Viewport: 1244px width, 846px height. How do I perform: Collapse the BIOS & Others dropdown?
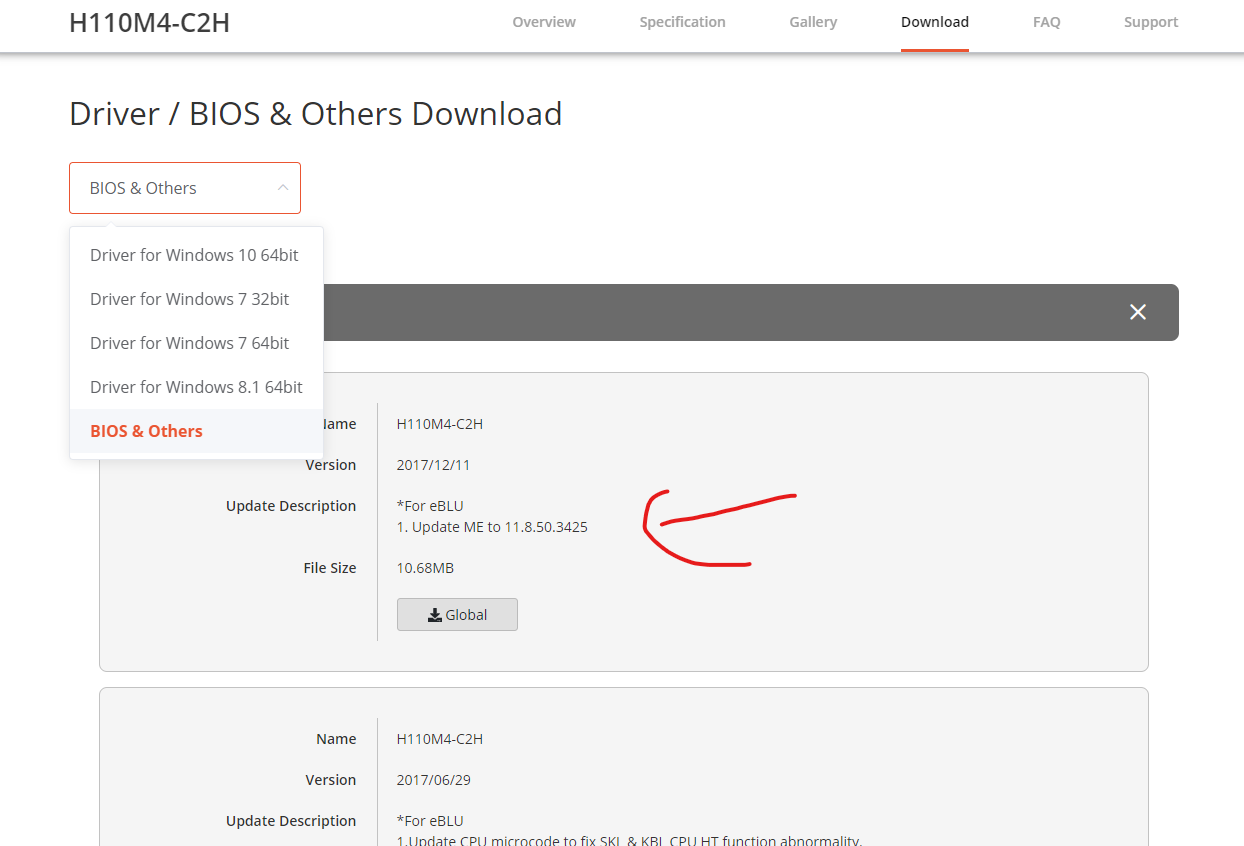185,188
